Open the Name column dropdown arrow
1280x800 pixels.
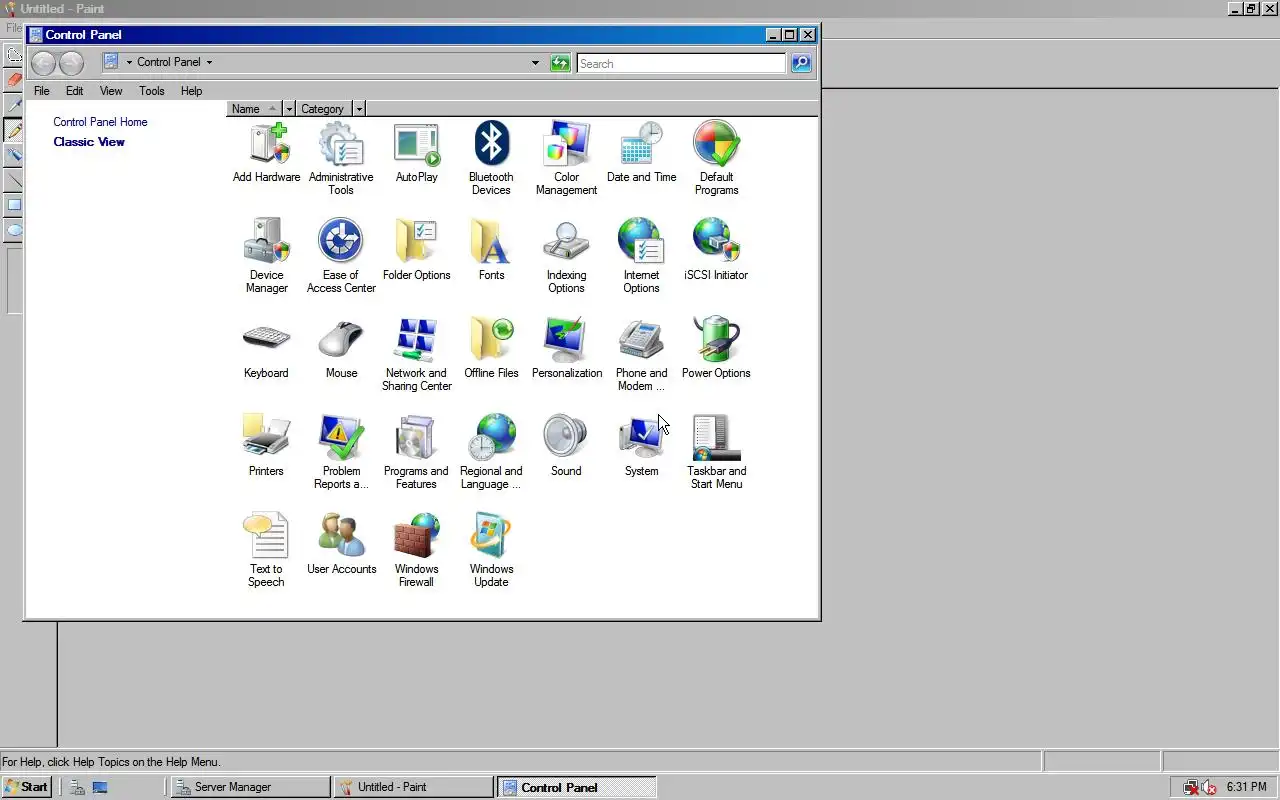click(290, 109)
